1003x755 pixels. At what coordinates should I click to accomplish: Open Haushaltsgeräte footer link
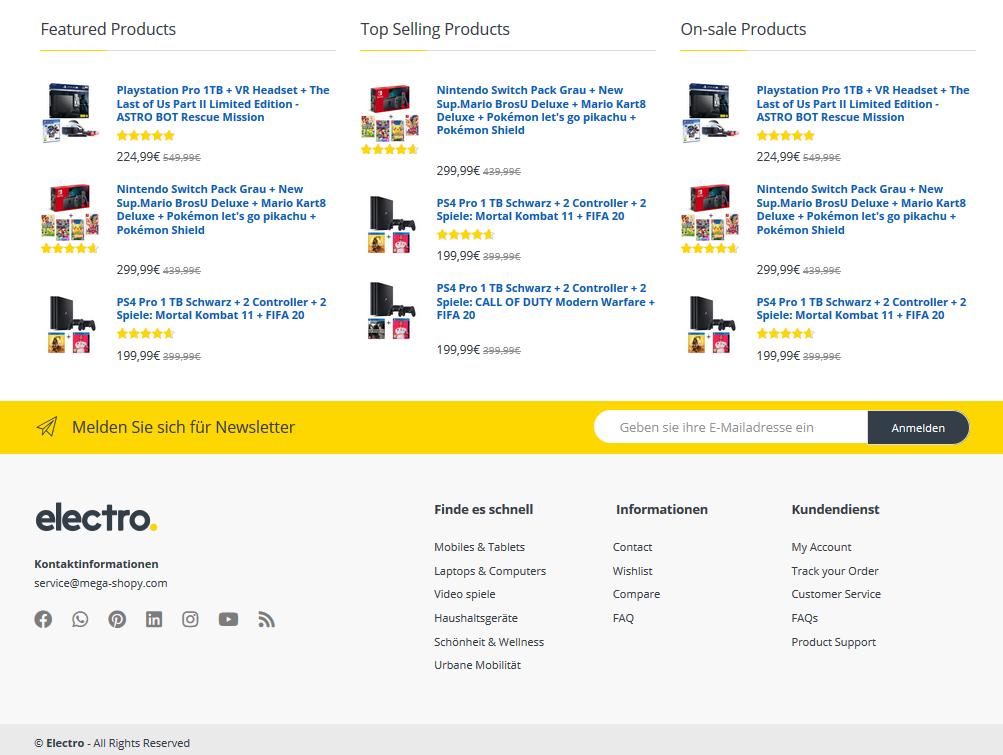coord(476,618)
